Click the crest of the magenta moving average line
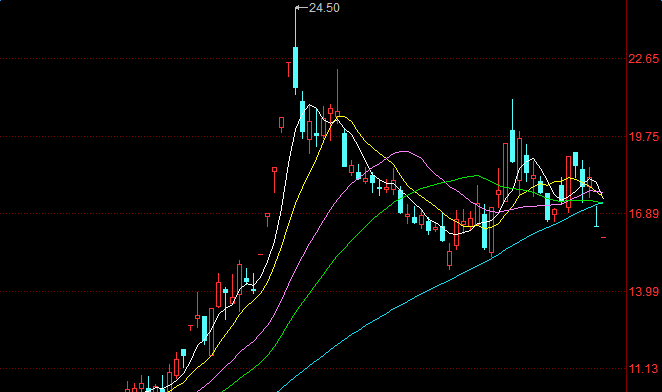This screenshot has width=662, height=392. click(x=404, y=151)
